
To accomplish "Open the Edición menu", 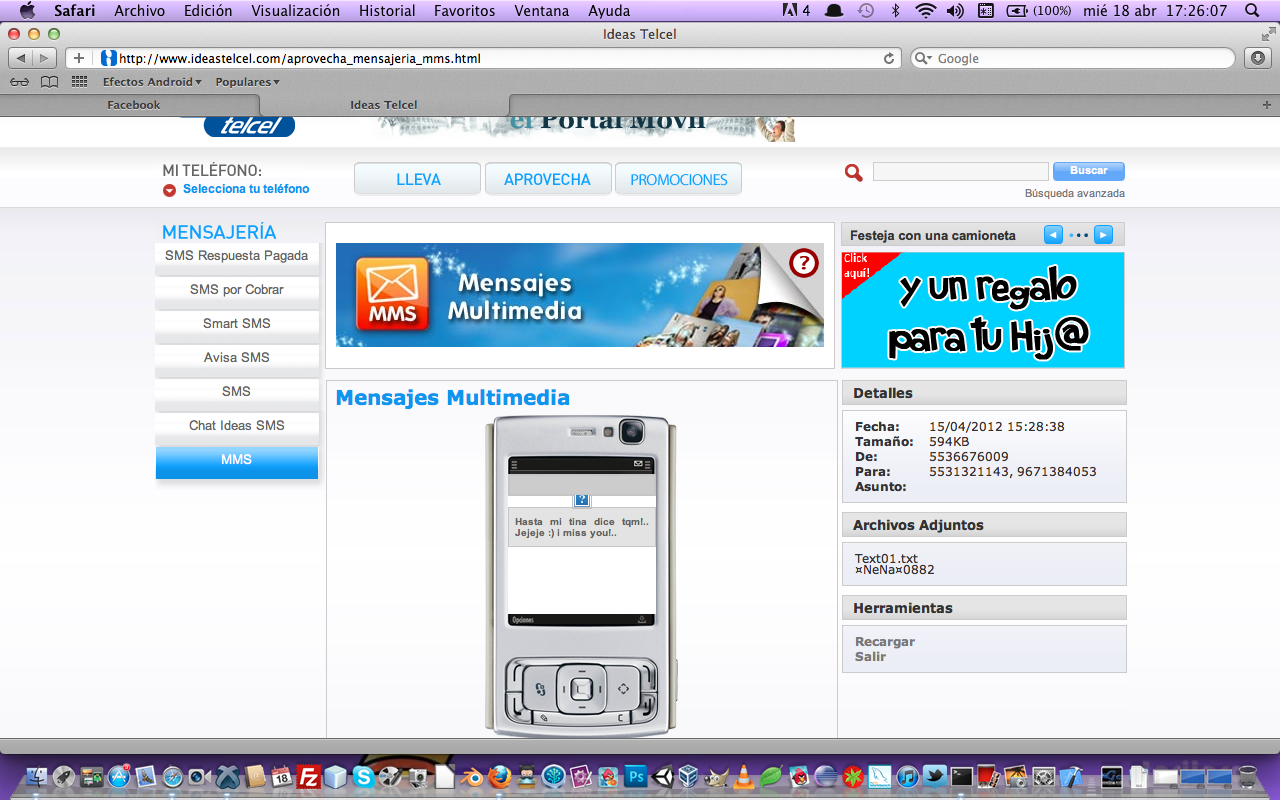I will point(208,11).
